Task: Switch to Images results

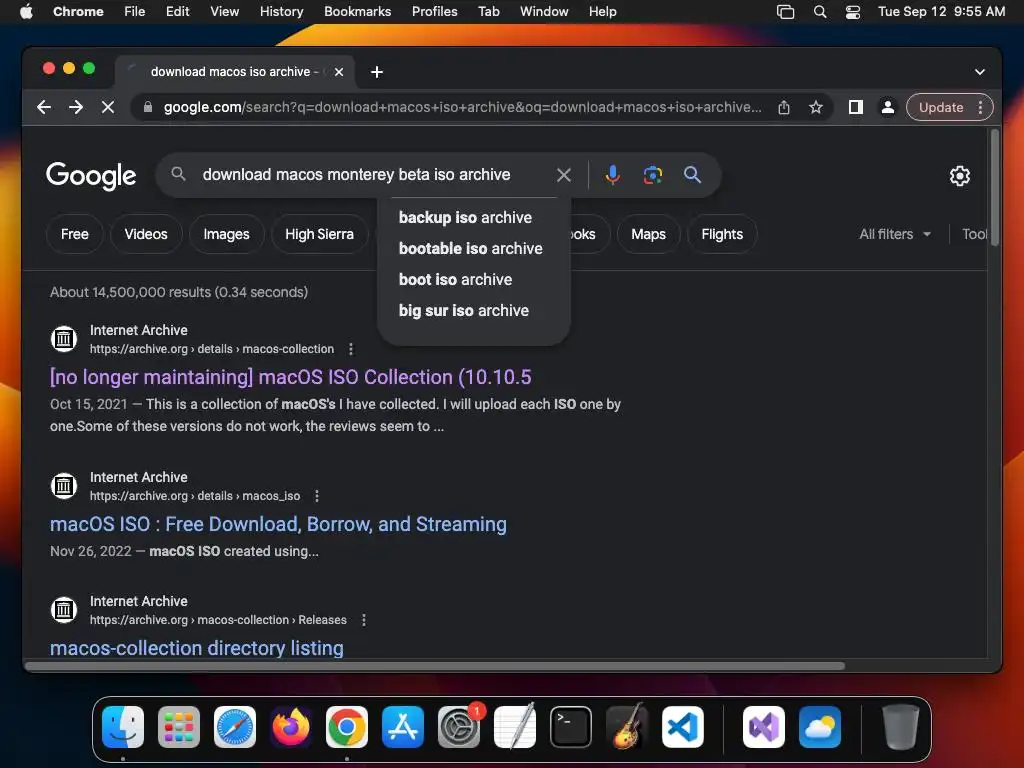Action: click(226, 234)
